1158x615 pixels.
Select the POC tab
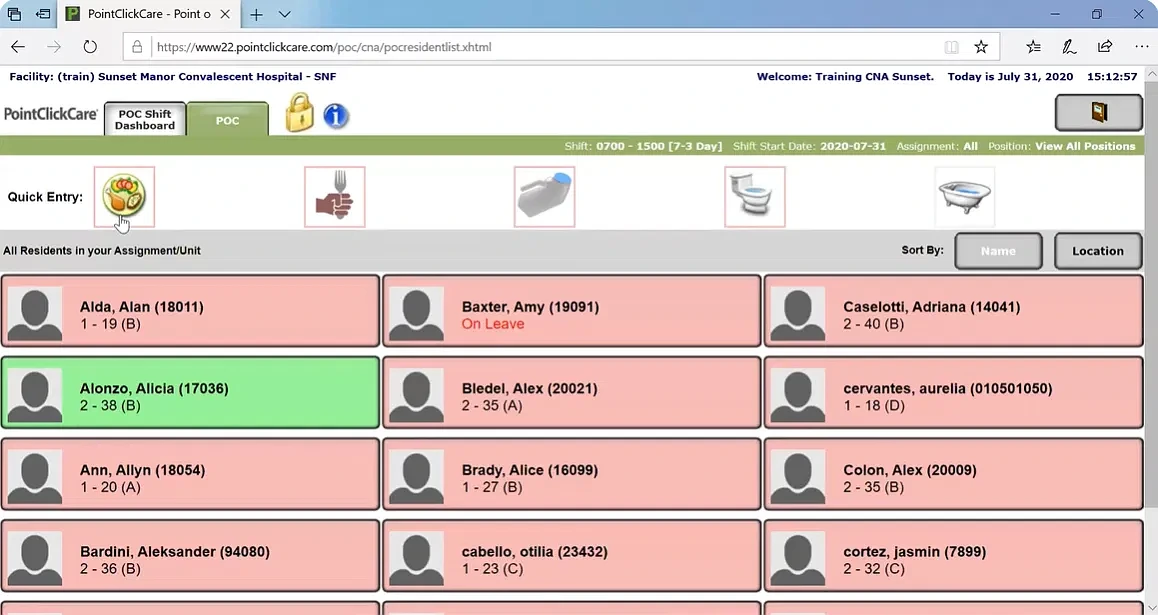click(x=227, y=120)
